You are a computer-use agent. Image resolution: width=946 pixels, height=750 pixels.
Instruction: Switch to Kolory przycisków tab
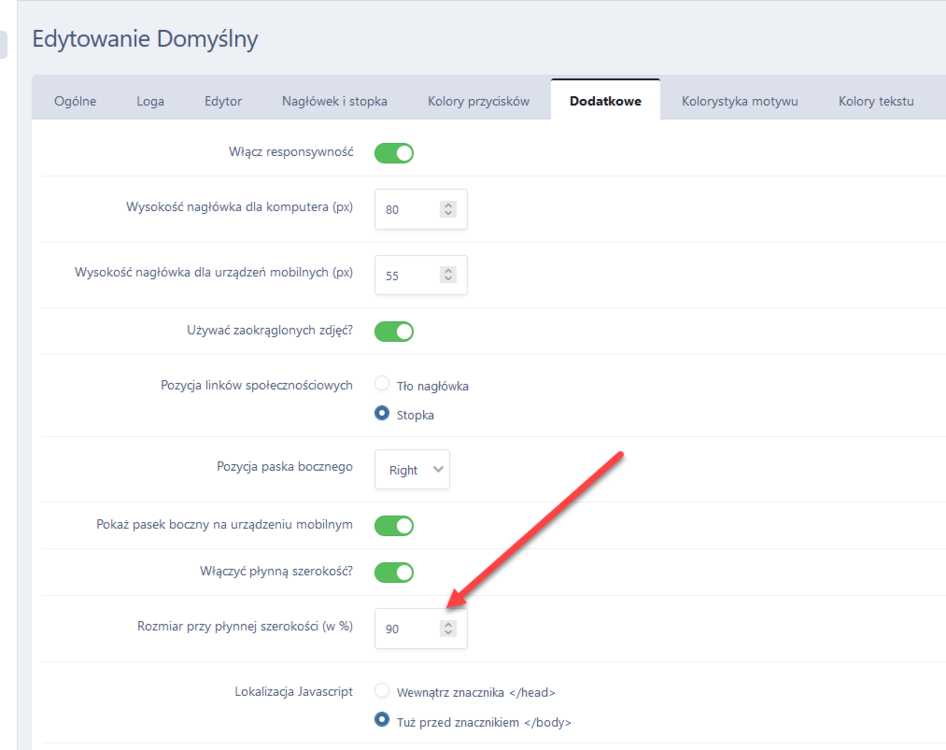(x=478, y=101)
